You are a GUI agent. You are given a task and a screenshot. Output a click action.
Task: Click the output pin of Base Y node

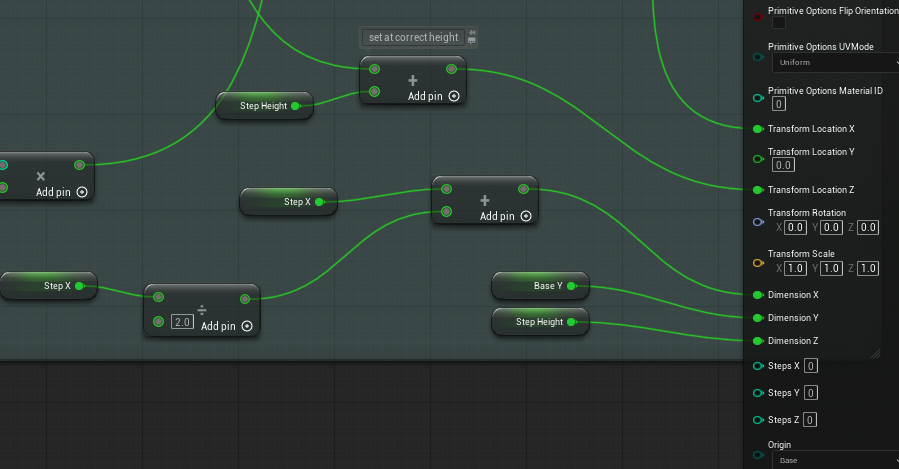pos(571,286)
